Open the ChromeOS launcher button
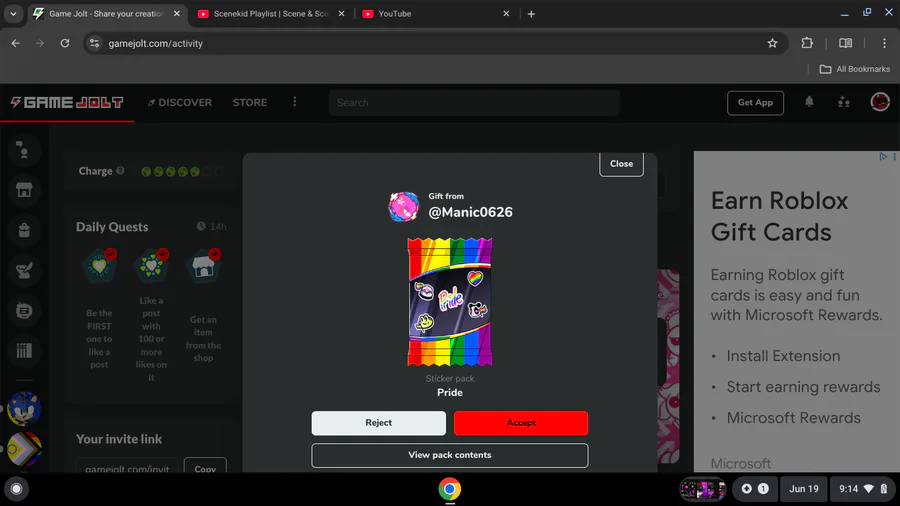The image size is (900, 506). pyautogui.click(x=17, y=489)
